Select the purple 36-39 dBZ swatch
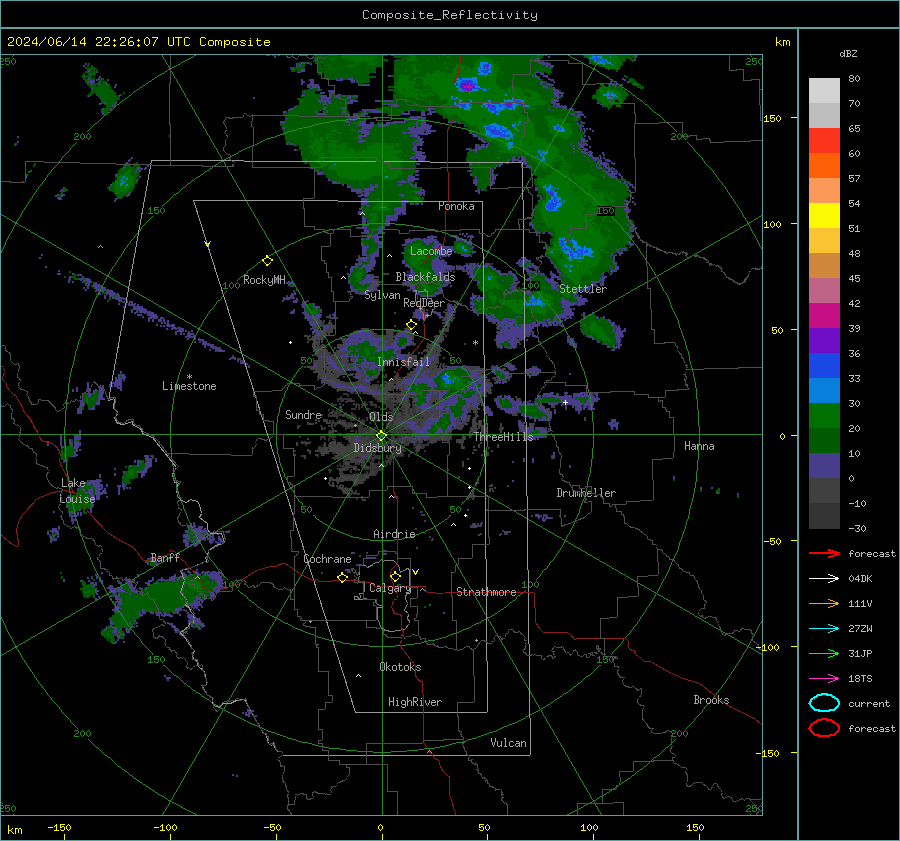 824,340
